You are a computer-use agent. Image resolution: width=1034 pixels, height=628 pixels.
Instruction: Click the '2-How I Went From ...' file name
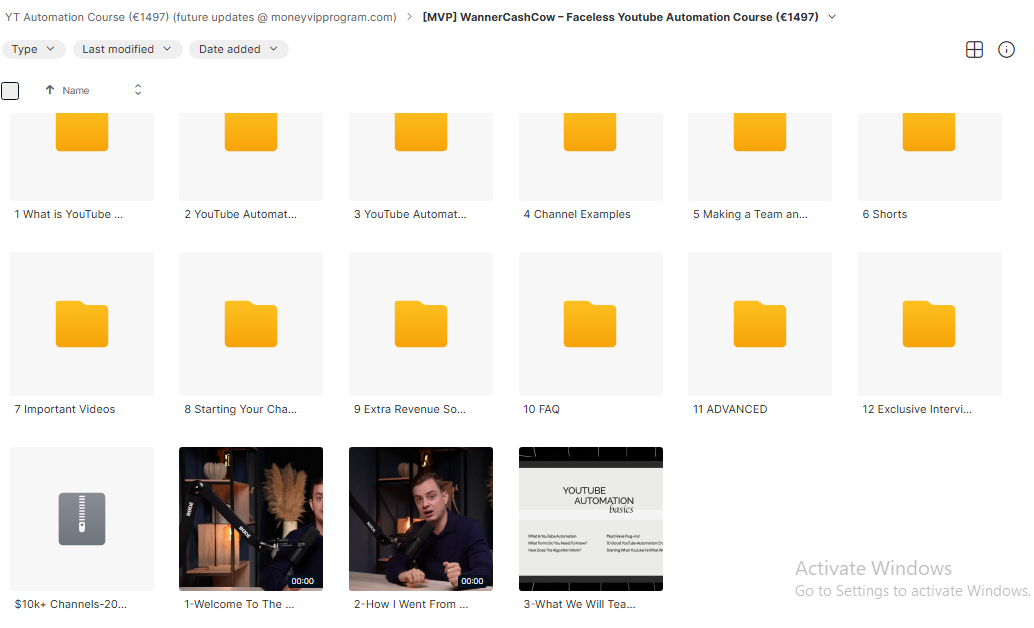coord(411,604)
